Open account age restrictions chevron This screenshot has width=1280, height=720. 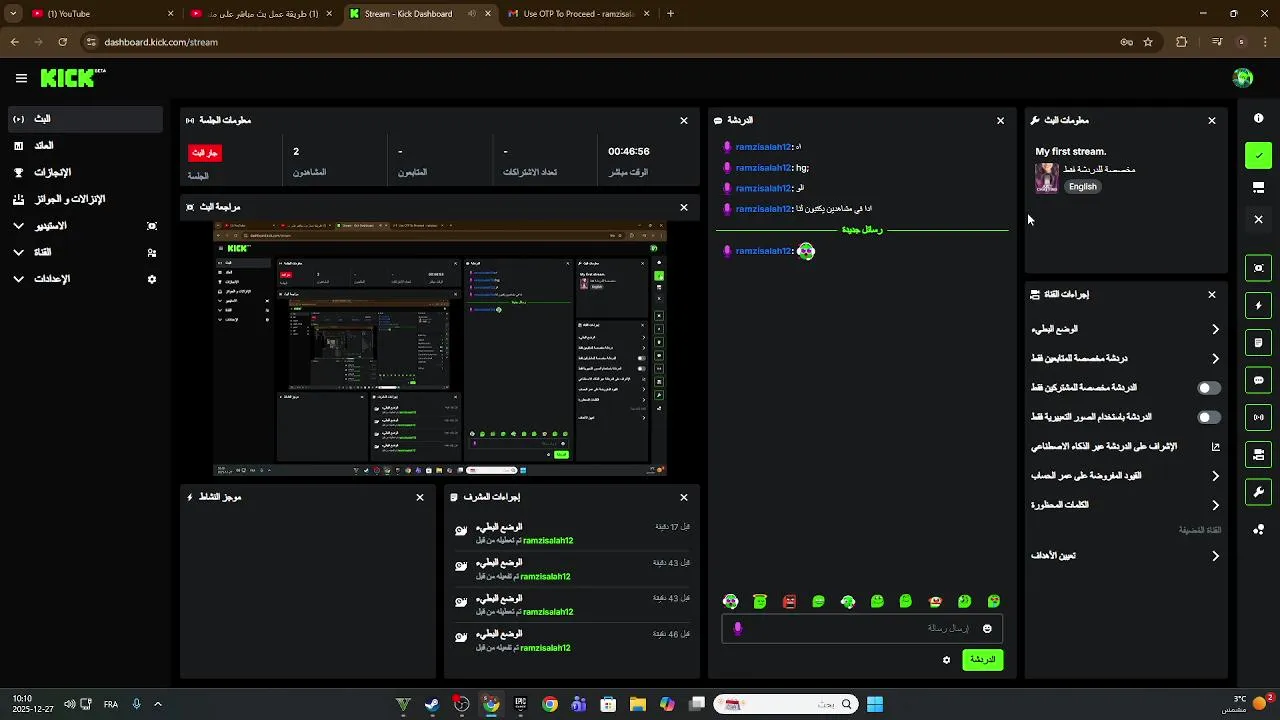[1215, 476]
